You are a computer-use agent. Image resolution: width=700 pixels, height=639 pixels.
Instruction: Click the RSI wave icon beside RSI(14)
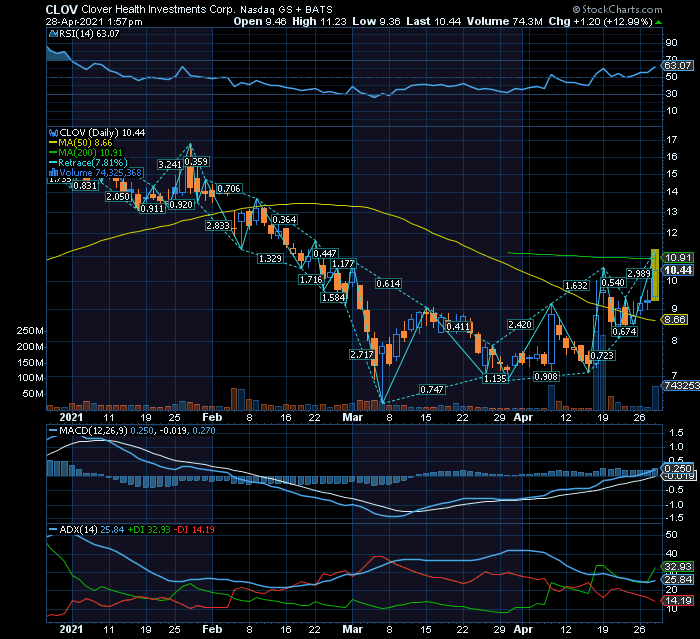54,34
